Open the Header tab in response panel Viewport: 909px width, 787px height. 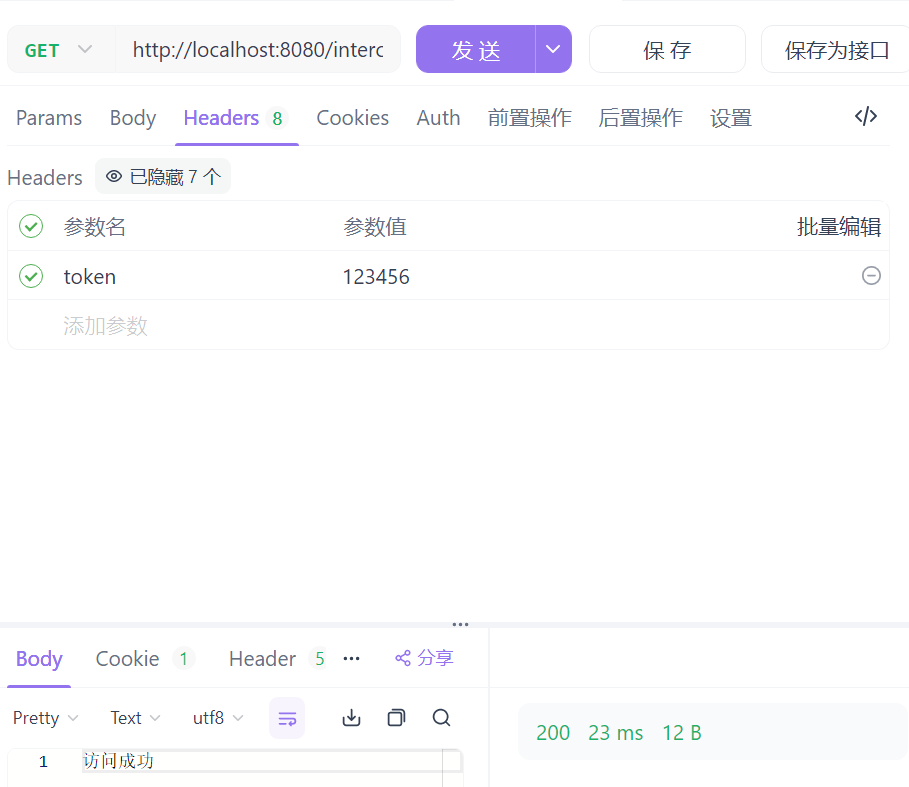click(262, 658)
